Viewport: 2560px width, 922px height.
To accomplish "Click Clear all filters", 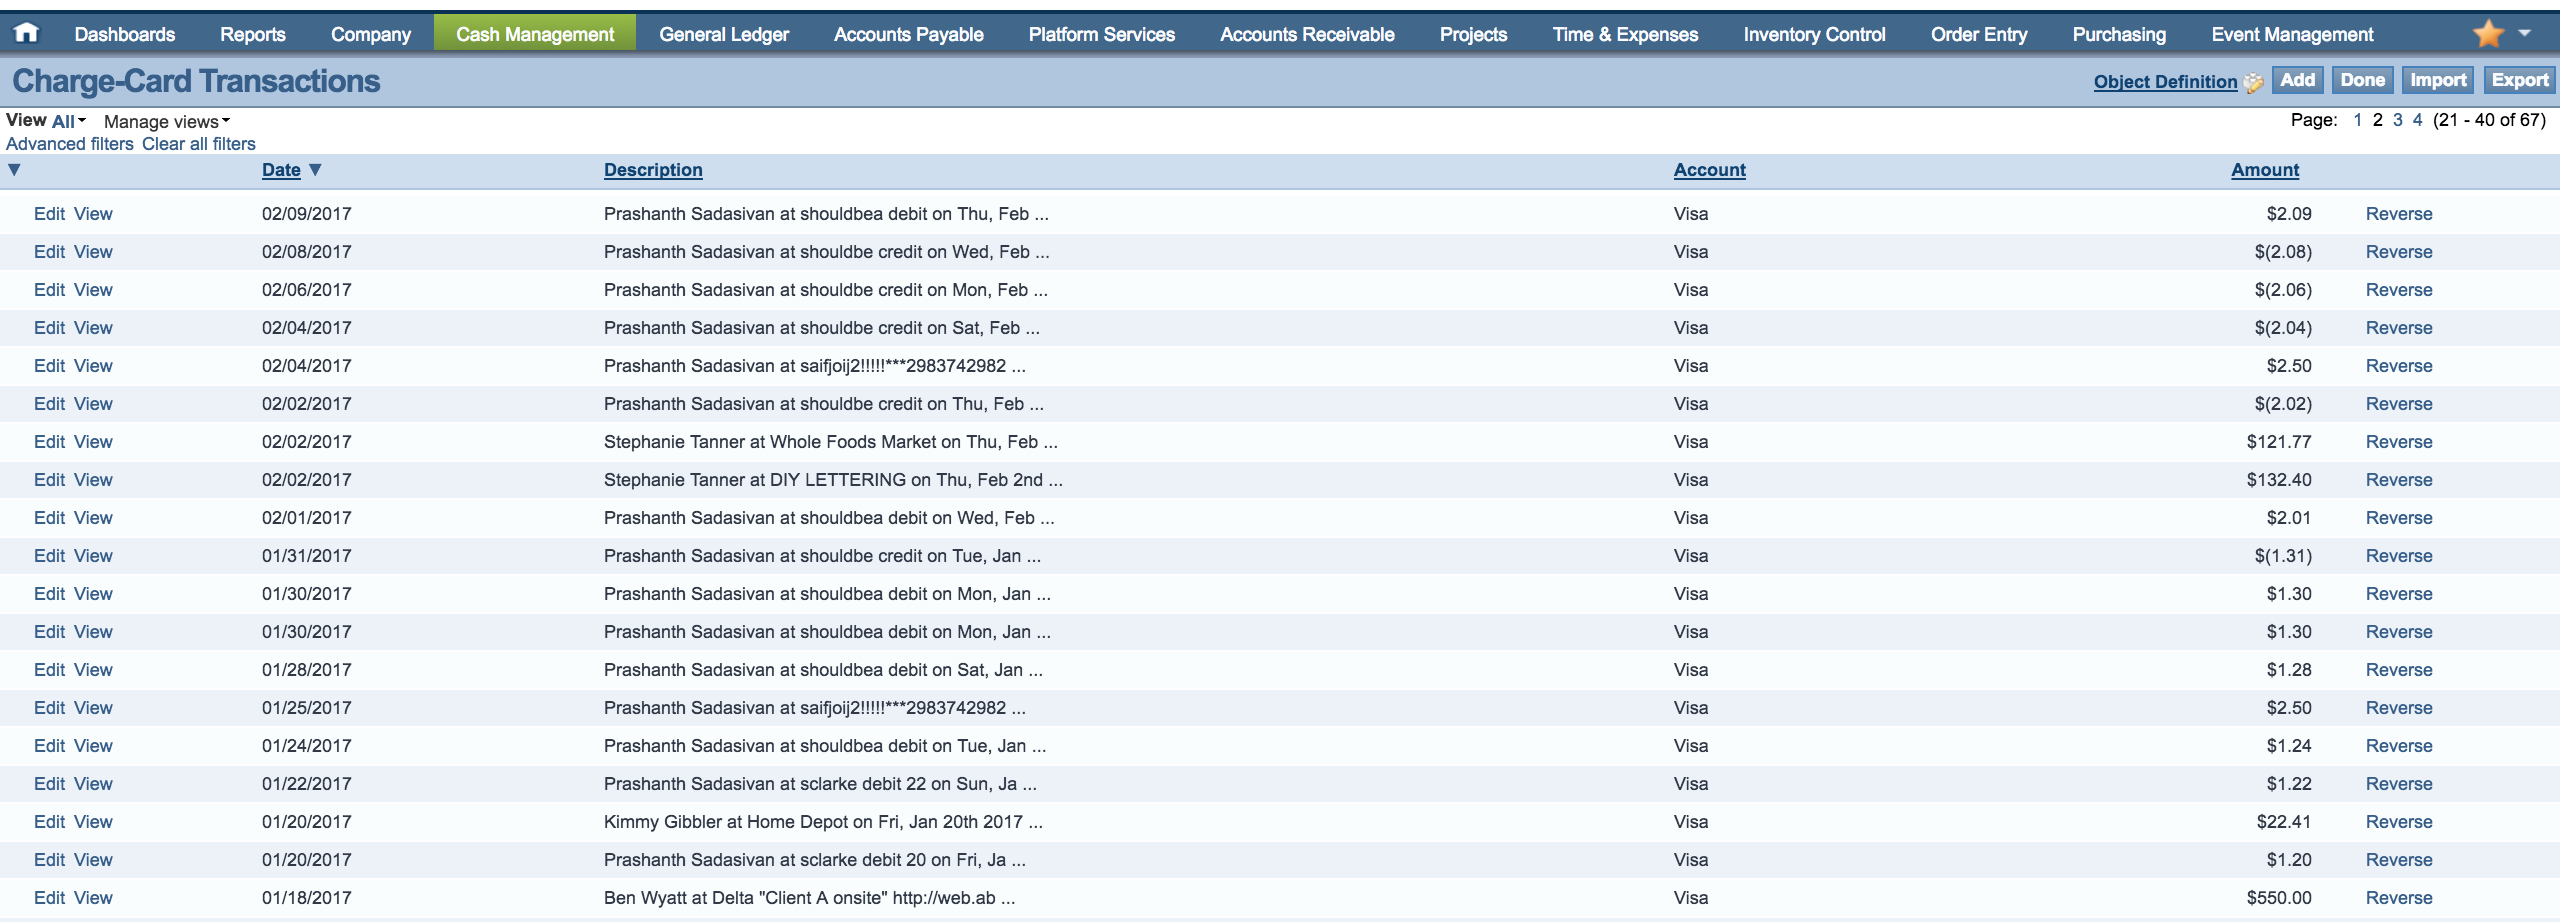I will (x=199, y=144).
